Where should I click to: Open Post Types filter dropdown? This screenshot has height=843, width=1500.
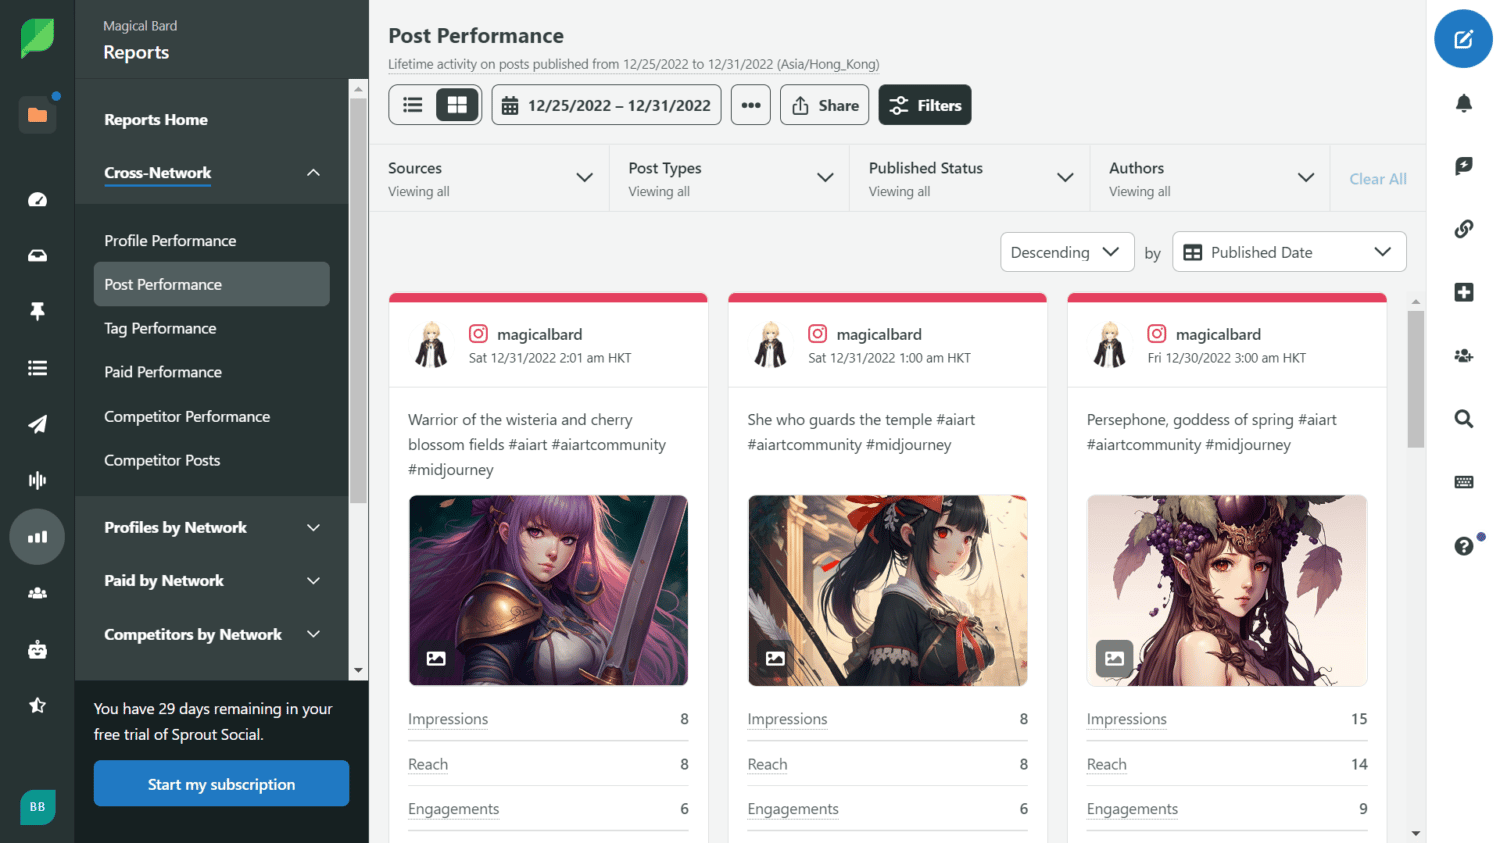(x=730, y=178)
